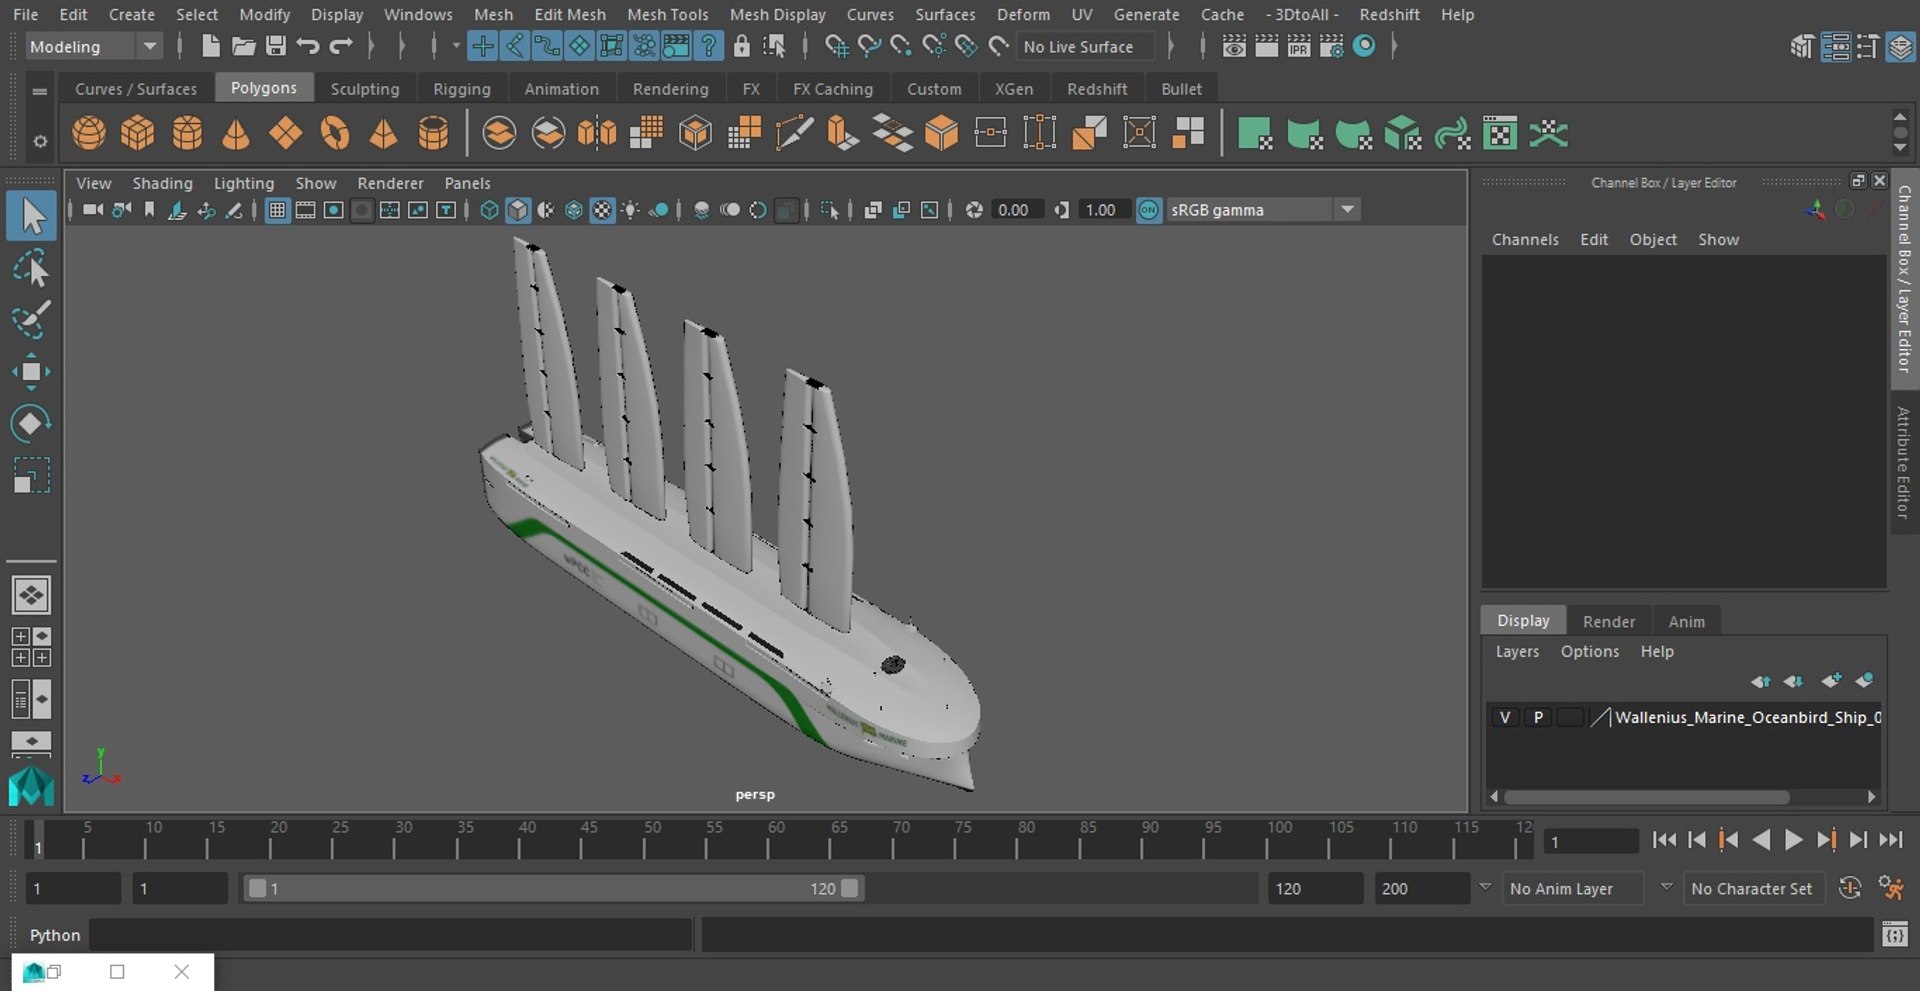The height and width of the screenshot is (991, 1920).
Task: Click the IPR render icon
Action: pos(1298,46)
